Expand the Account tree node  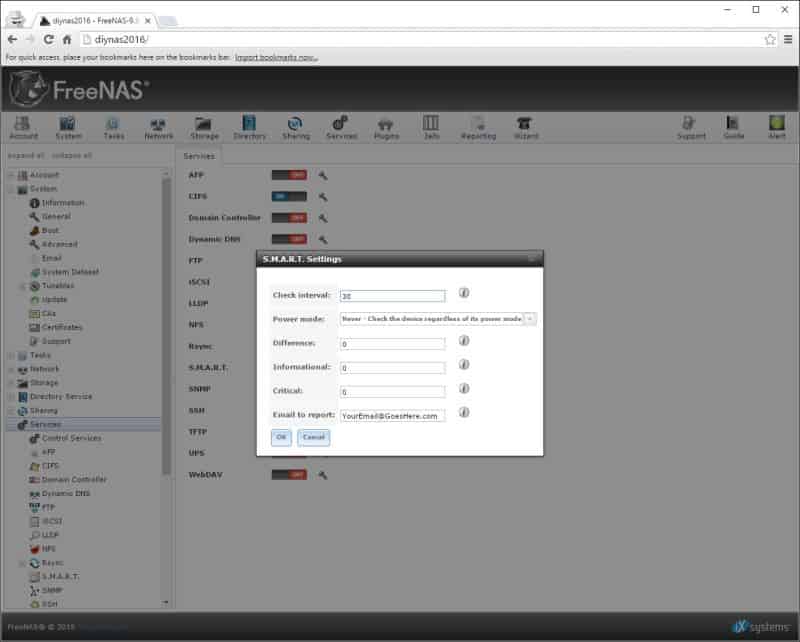click(11, 176)
